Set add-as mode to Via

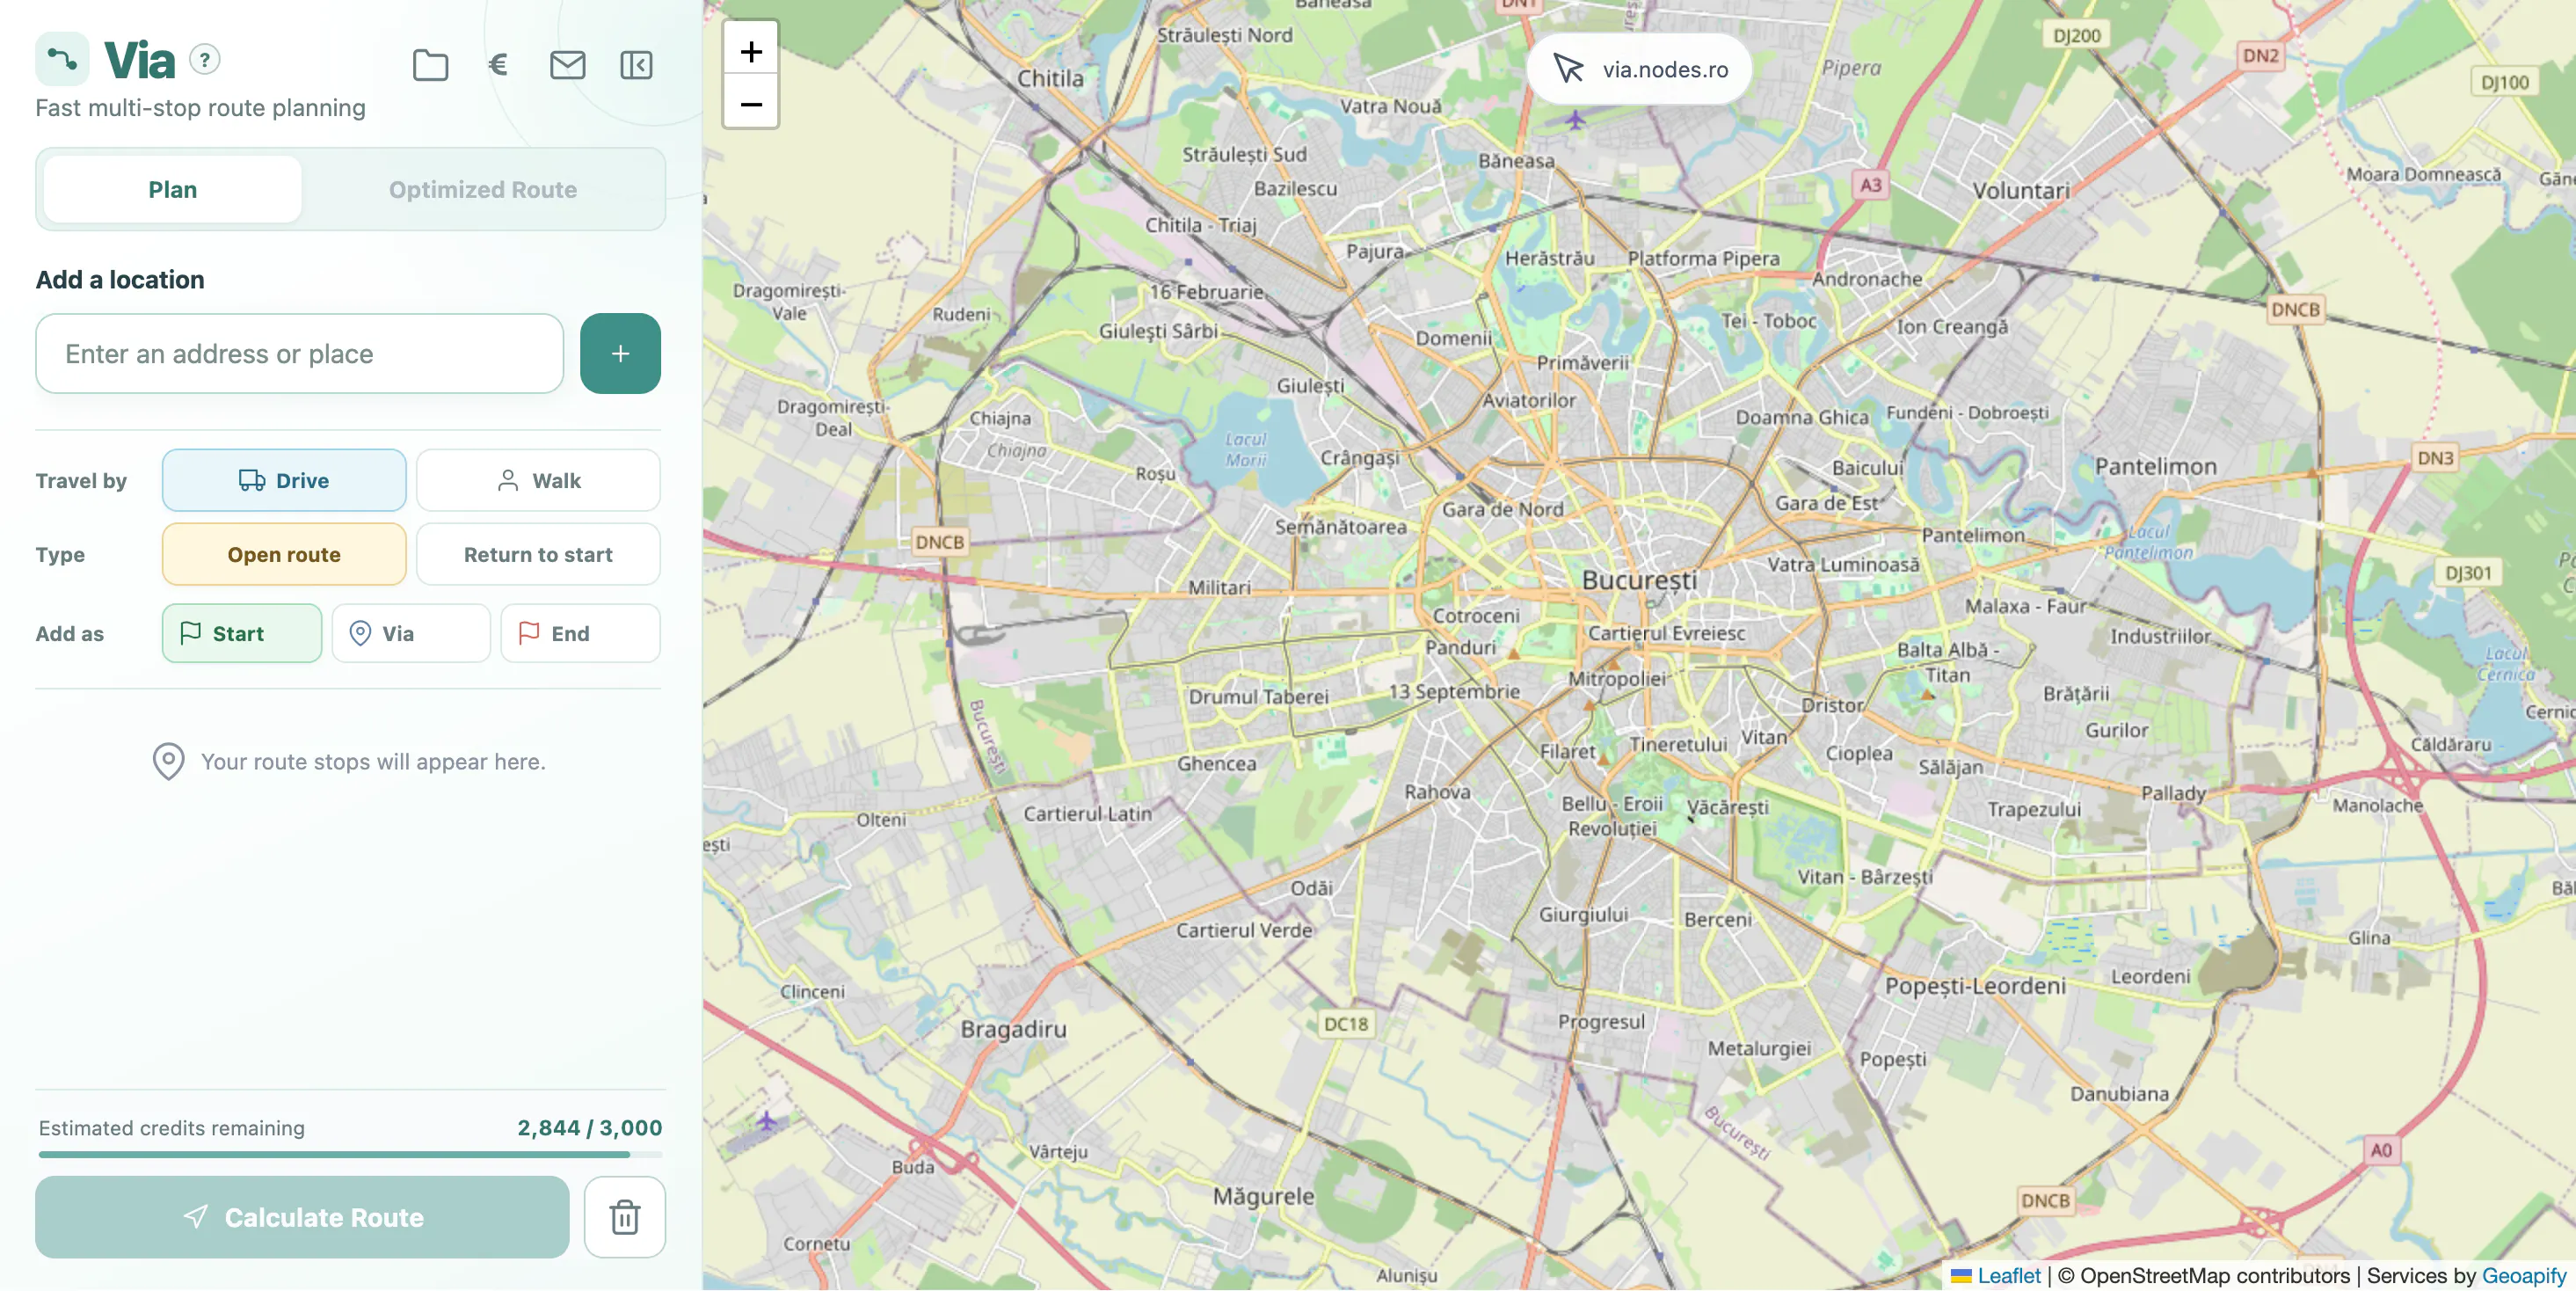coord(411,633)
